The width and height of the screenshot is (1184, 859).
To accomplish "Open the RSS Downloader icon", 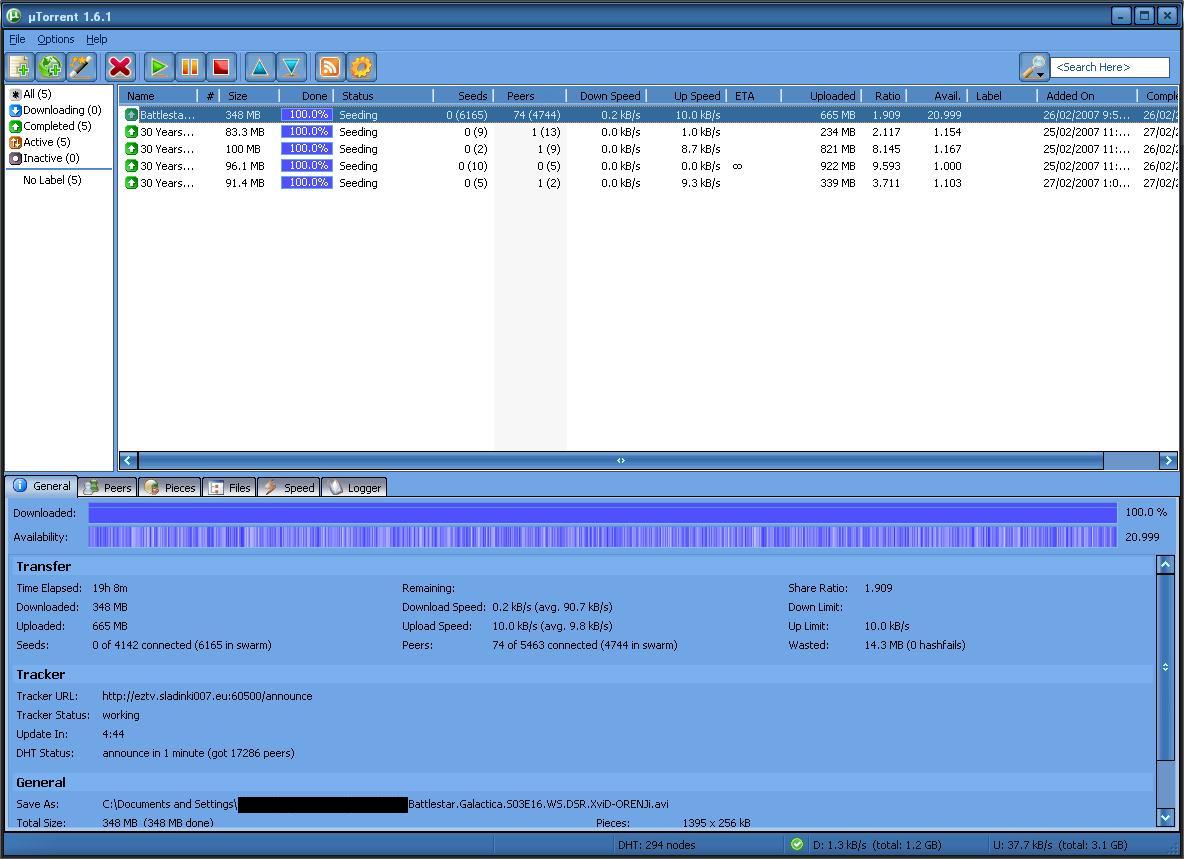I will point(330,67).
